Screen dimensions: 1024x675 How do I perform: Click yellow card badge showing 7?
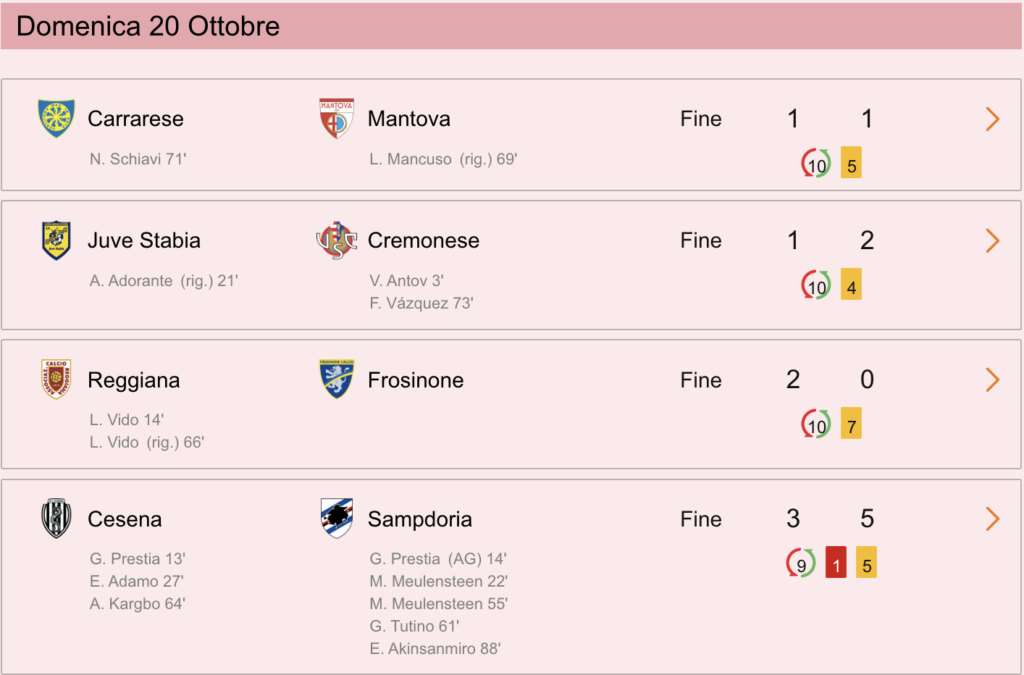click(x=851, y=423)
